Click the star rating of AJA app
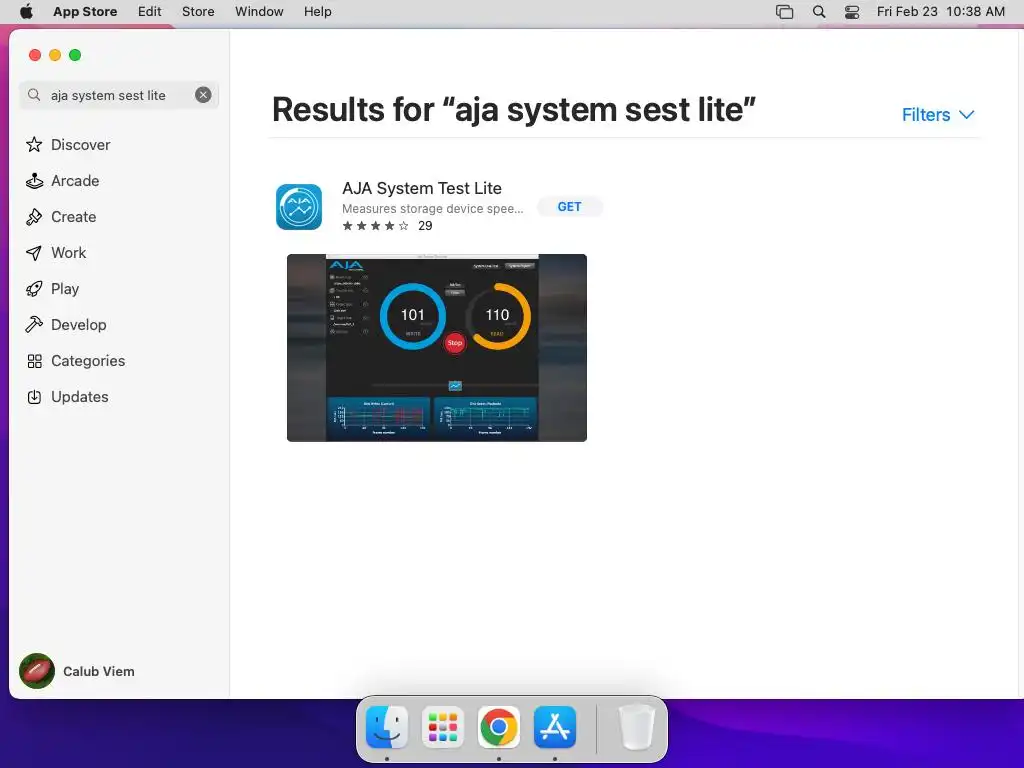Image resolution: width=1024 pixels, height=768 pixels. 376,225
